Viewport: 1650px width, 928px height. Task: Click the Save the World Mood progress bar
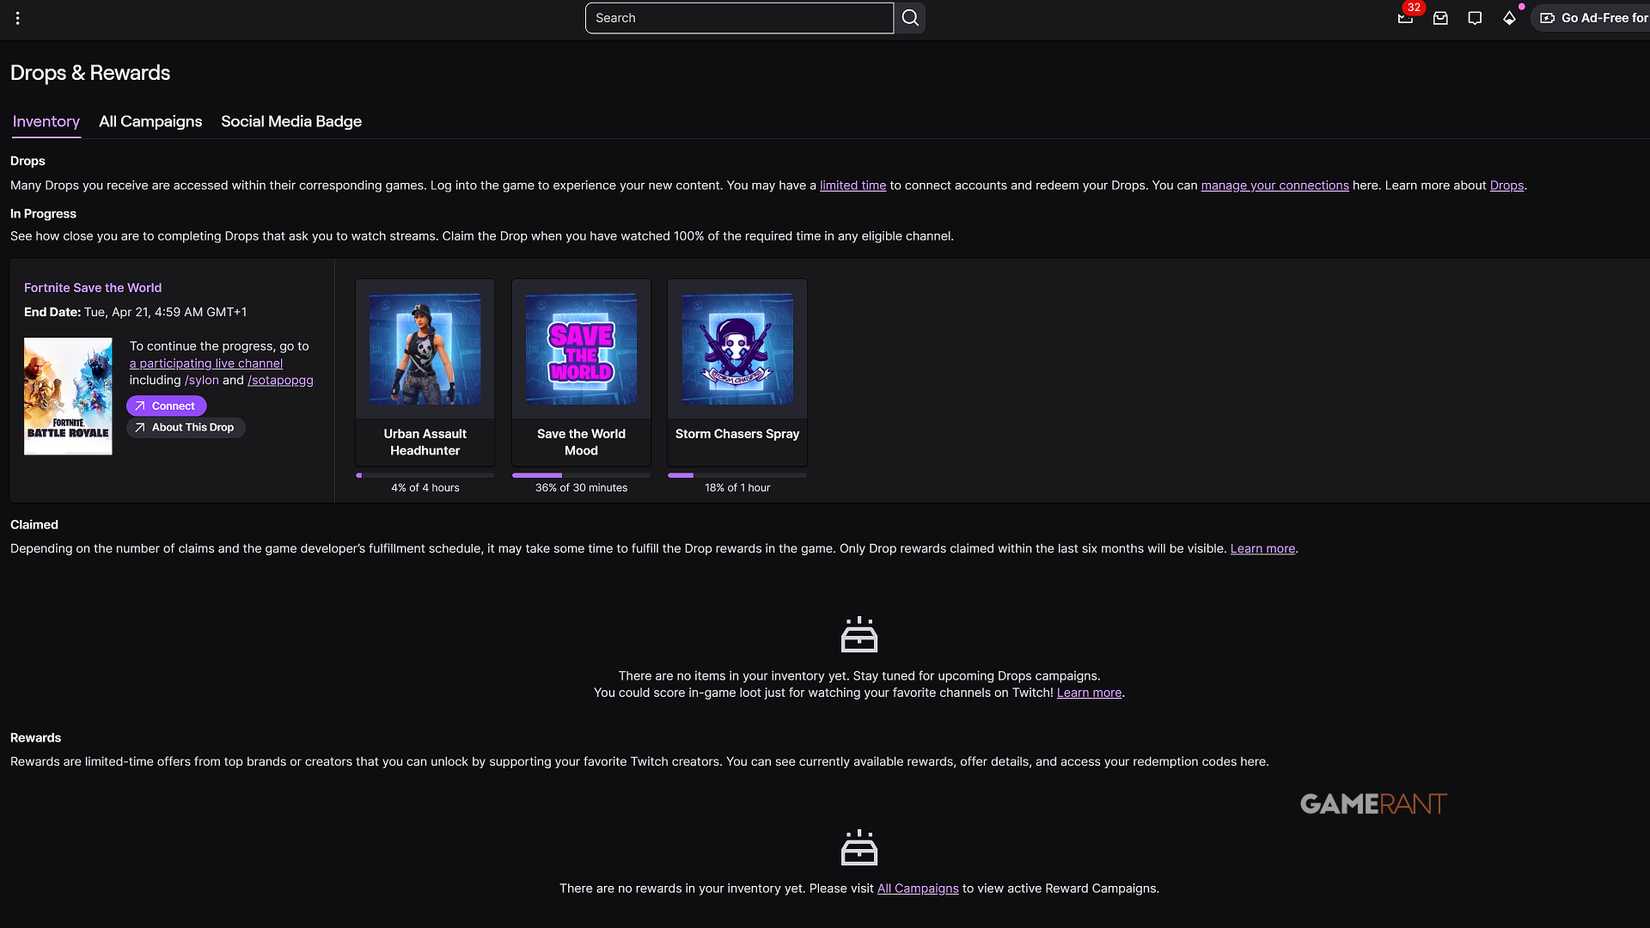581,475
